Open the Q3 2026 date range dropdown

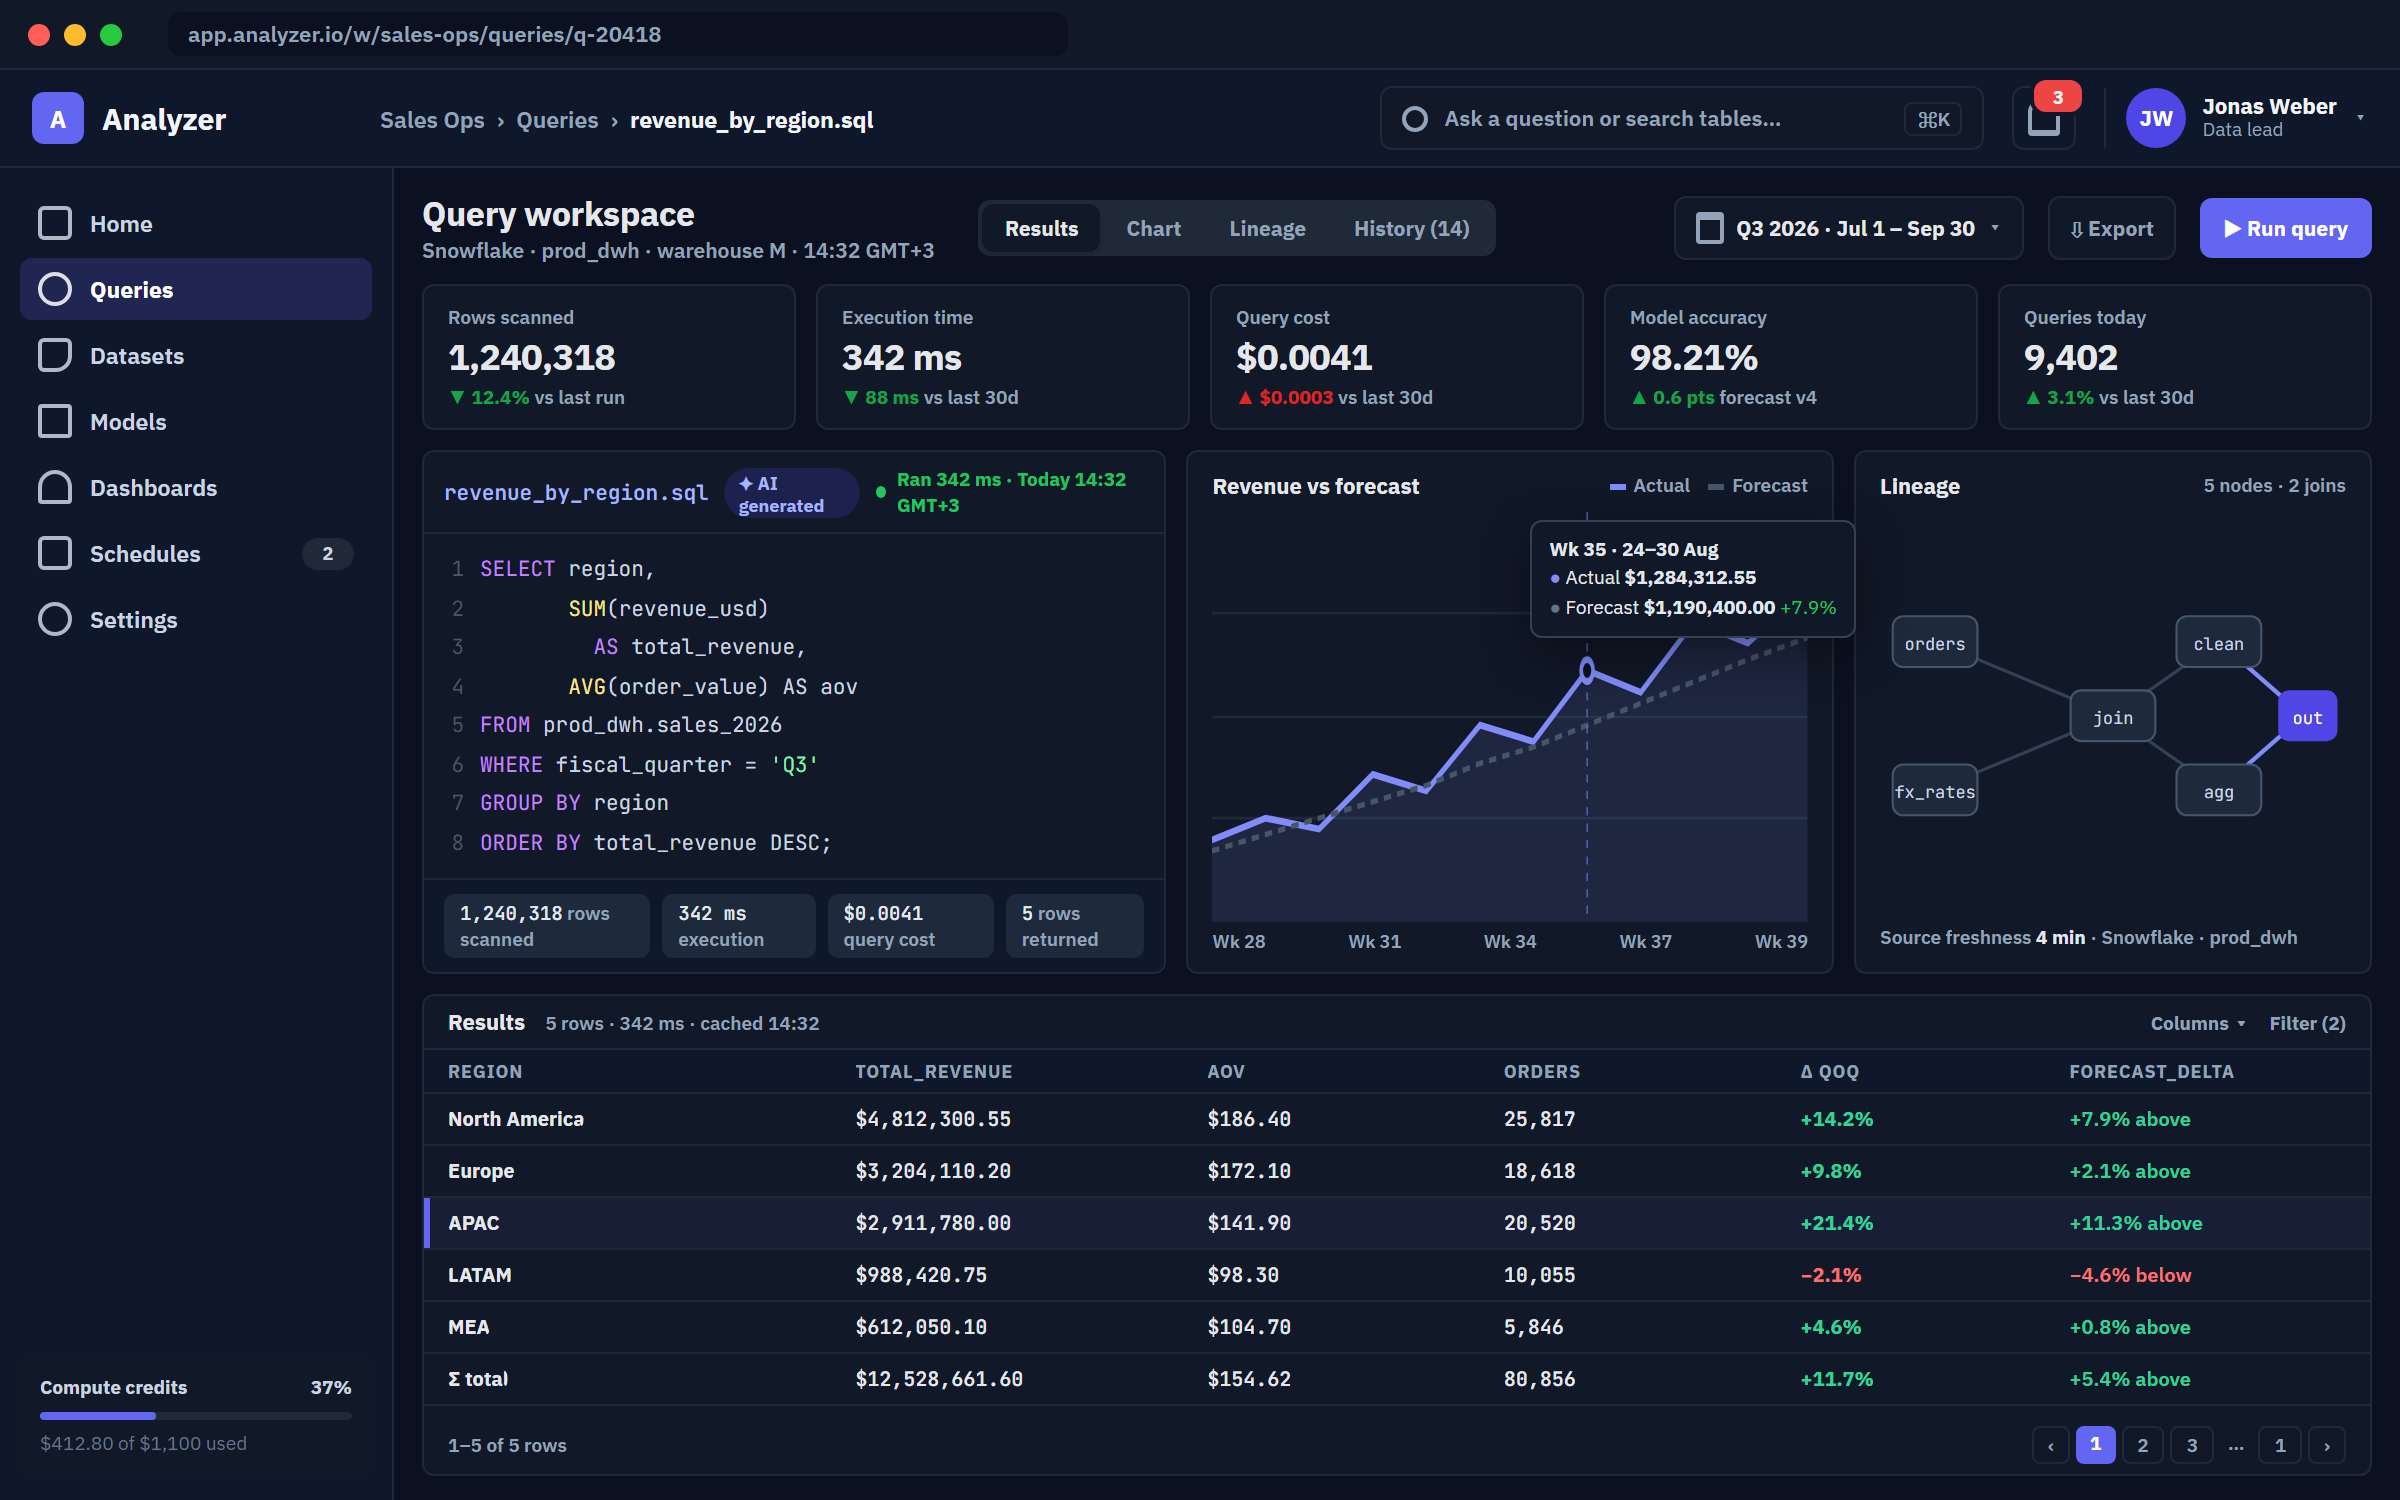[1848, 228]
